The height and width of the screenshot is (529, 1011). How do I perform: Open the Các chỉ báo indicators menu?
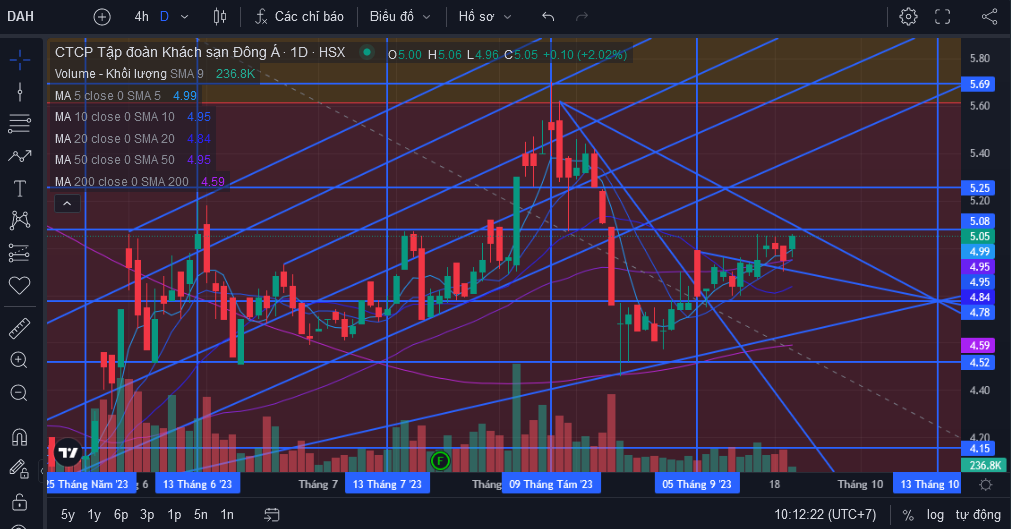coord(300,17)
